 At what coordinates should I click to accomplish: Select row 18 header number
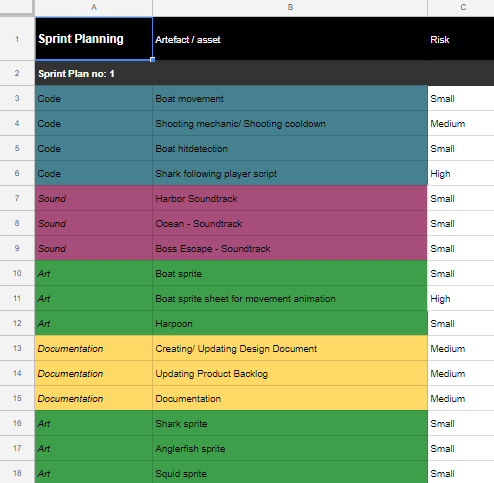(17, 473)
